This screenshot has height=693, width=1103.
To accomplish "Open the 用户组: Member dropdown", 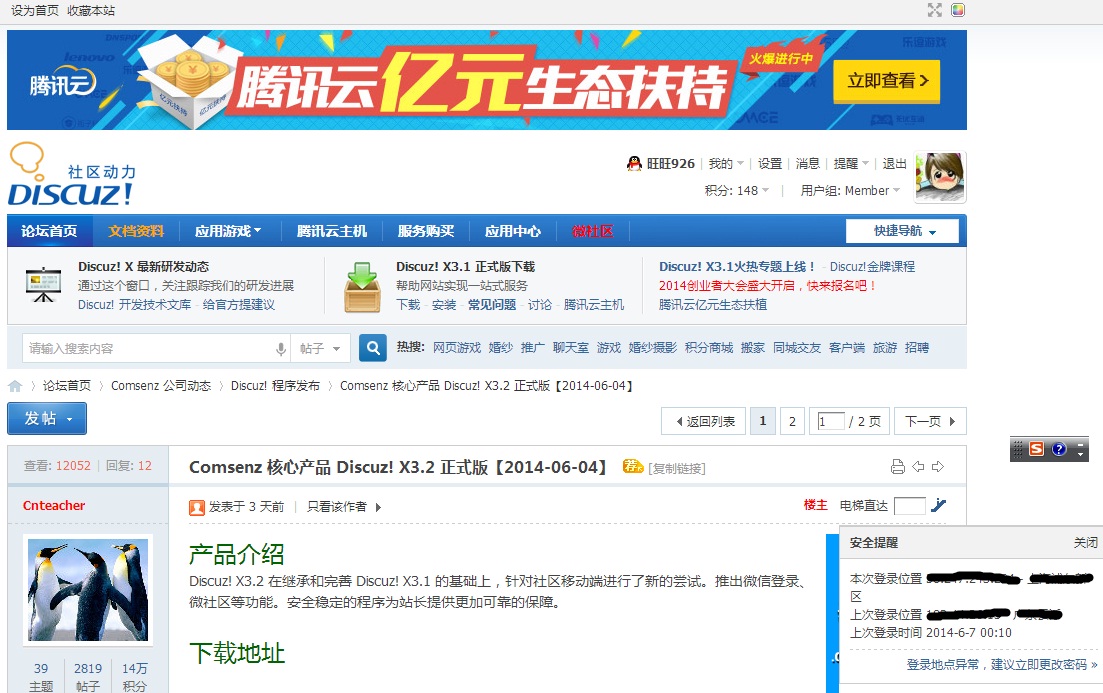I will tap(850, 191).
